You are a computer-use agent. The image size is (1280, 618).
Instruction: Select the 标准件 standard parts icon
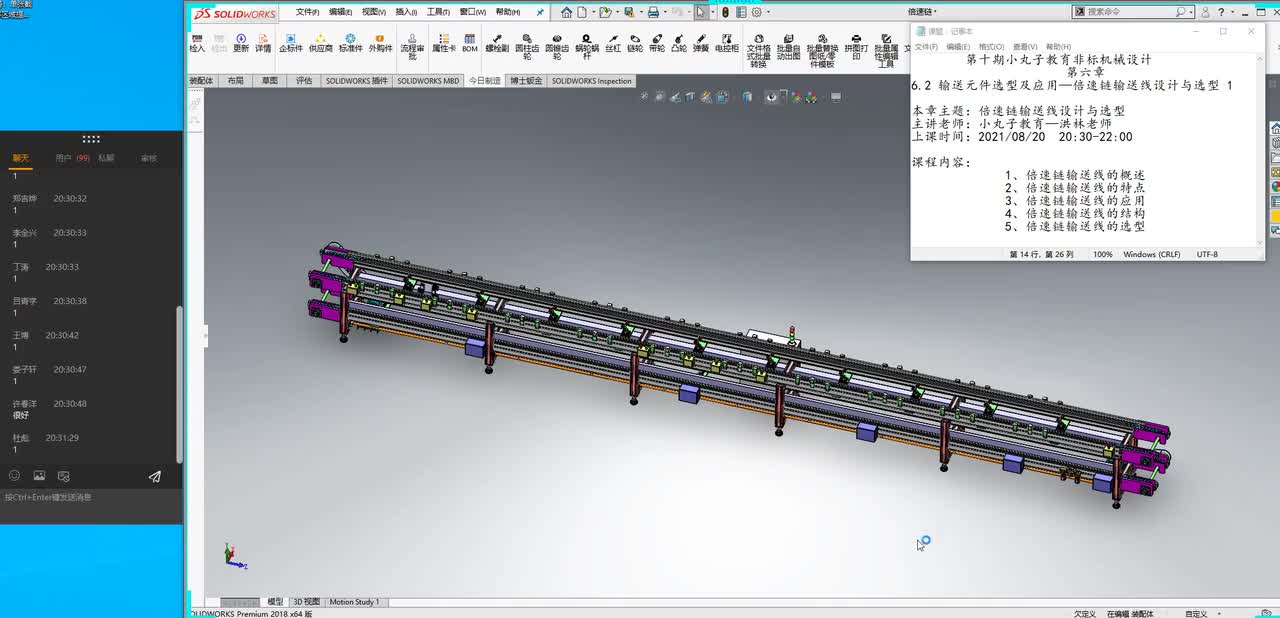tap(350, 42)
